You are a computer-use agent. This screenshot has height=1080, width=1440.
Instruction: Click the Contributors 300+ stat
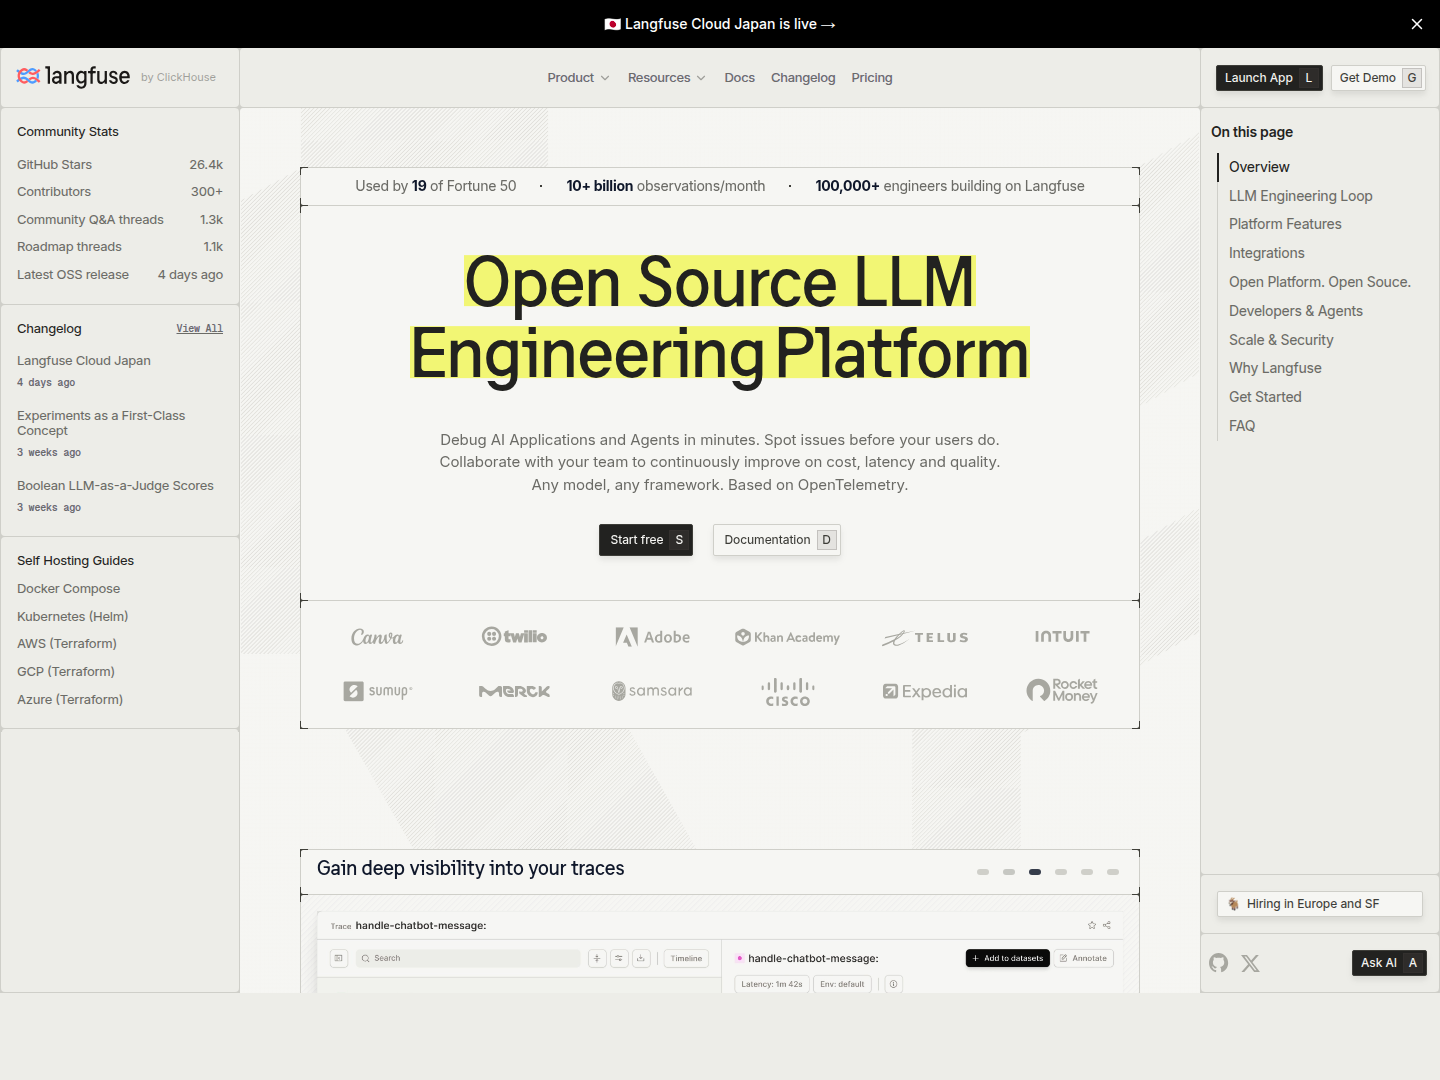click(120, 192)
